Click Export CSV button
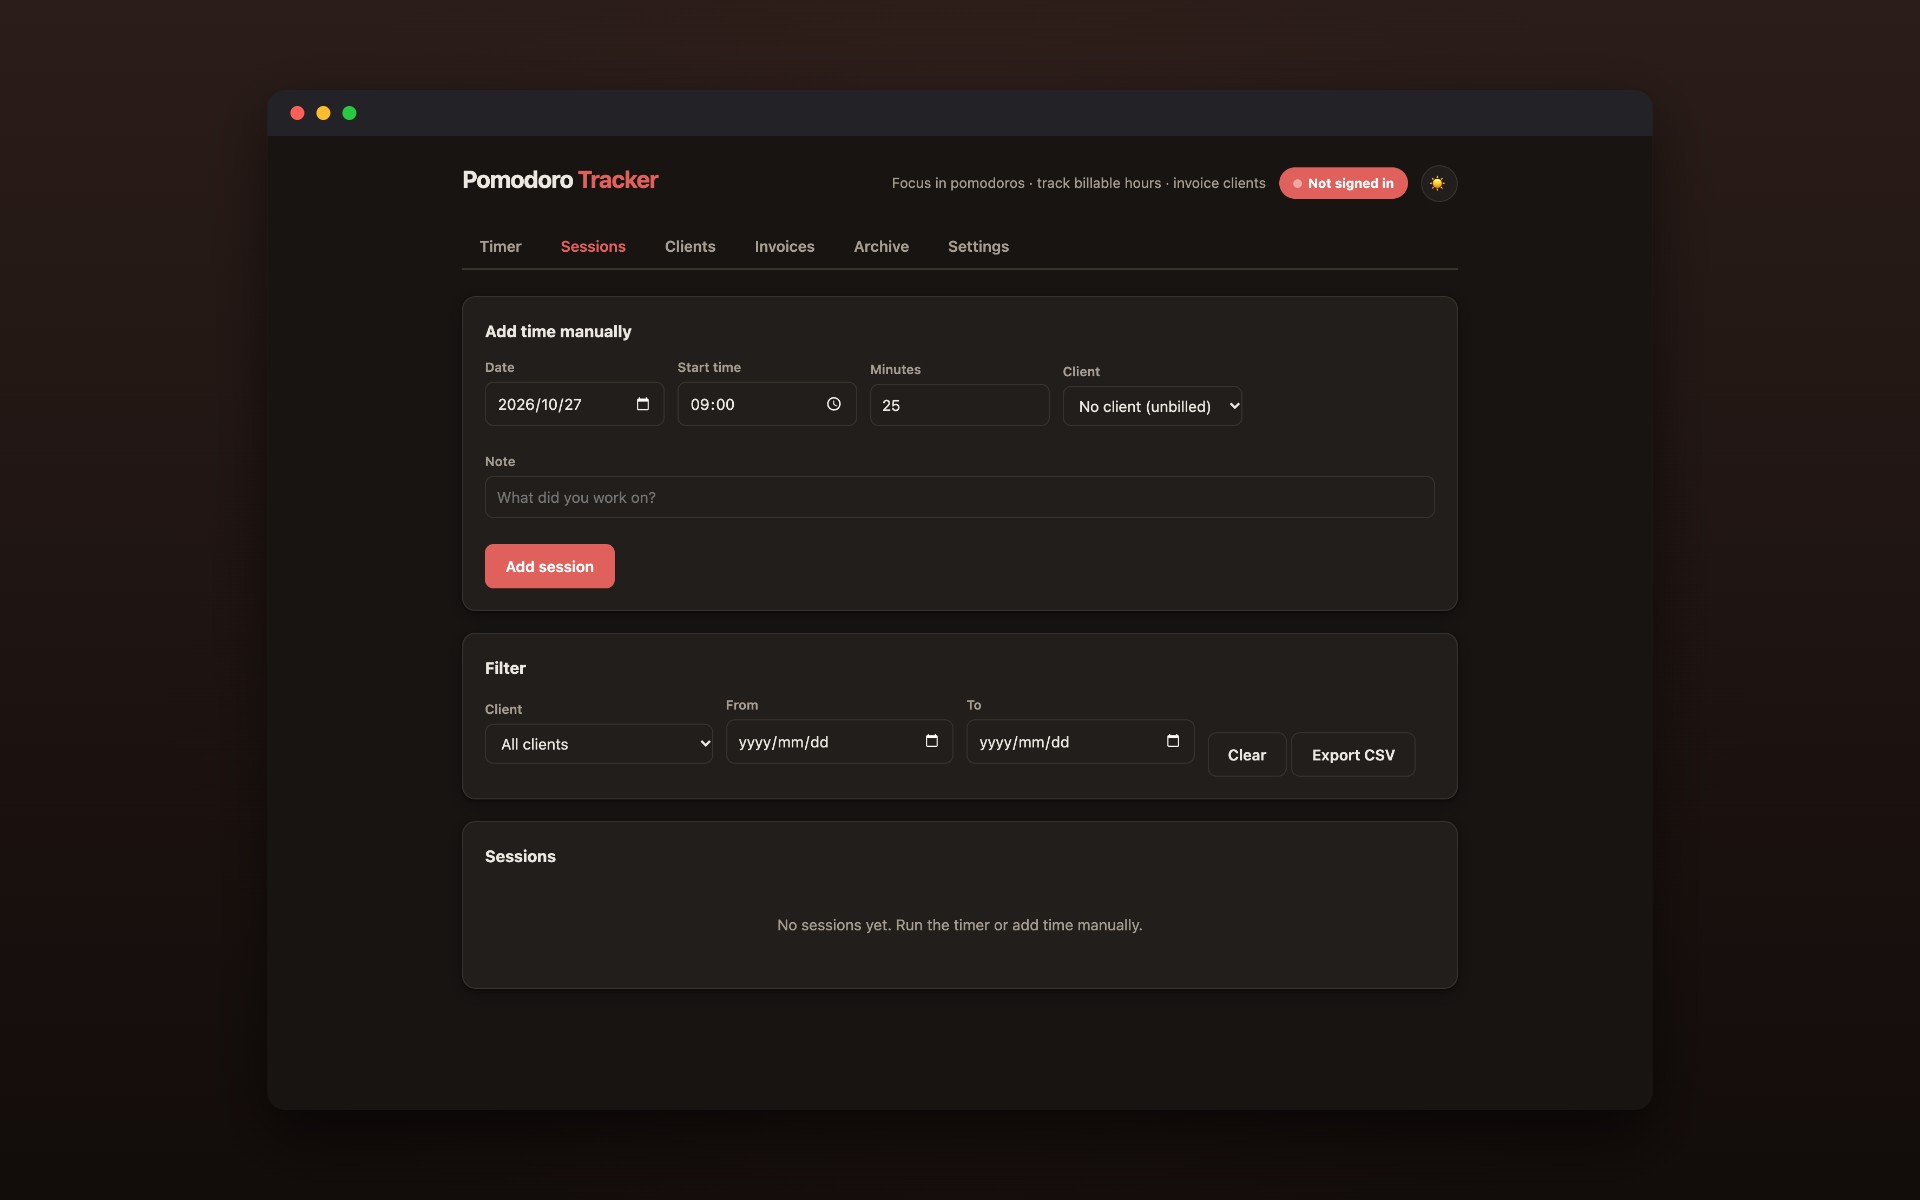This screenshot has height=1200, width=1920. (x=1353, y=755)
